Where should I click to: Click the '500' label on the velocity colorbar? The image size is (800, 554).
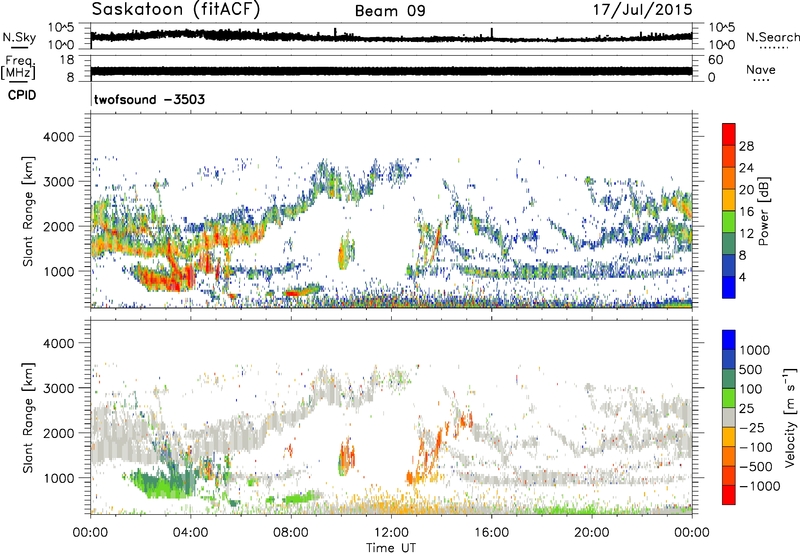click(x=753, y=369)
